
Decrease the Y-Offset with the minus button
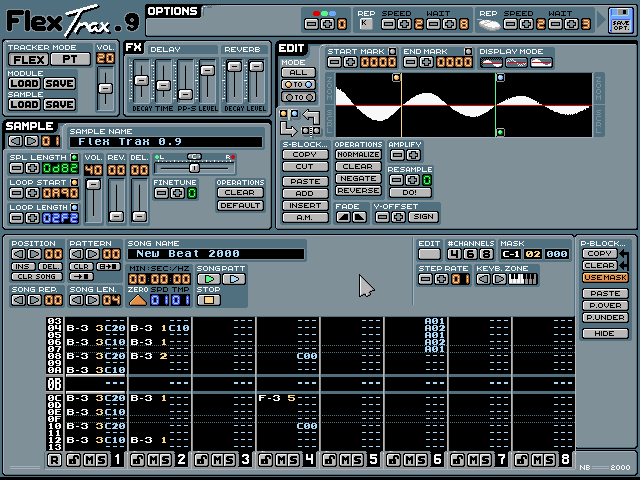[x=382, y=217]
